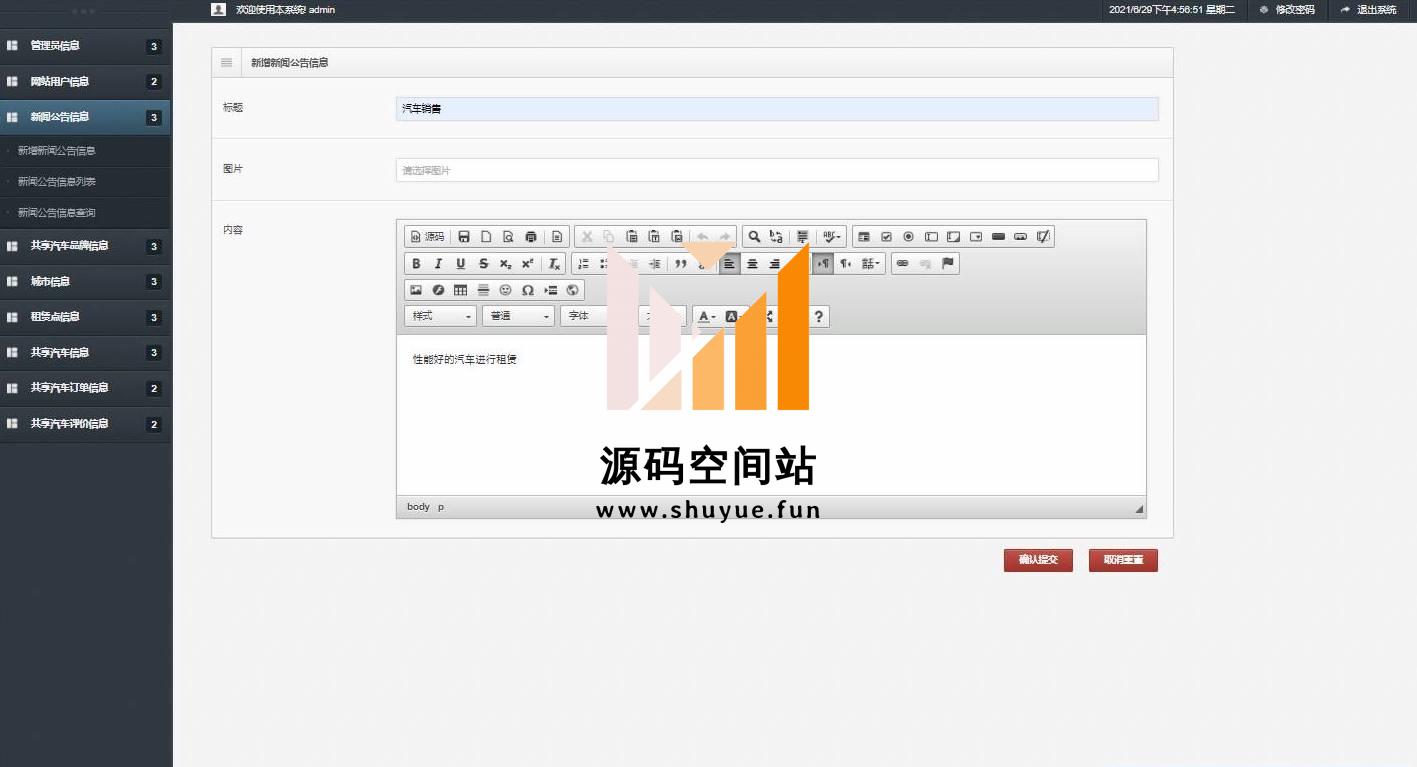Insert an anchor with the flag icon
This screenshot has width=1417, height=767.
tap(948, 264)
